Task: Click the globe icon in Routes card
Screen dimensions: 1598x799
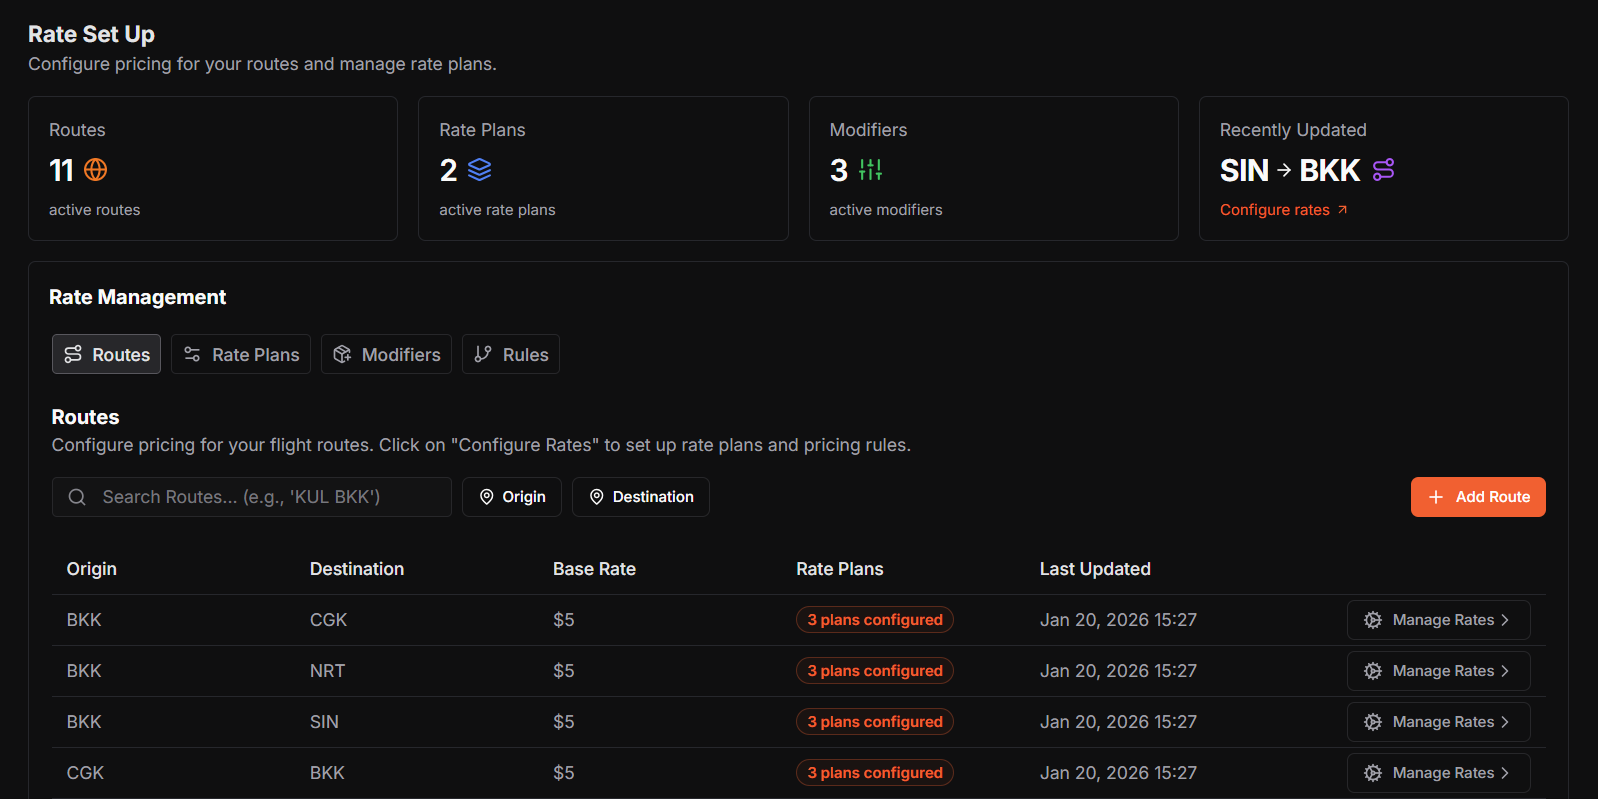Action: pyautogui.click(x=95, y=170)
